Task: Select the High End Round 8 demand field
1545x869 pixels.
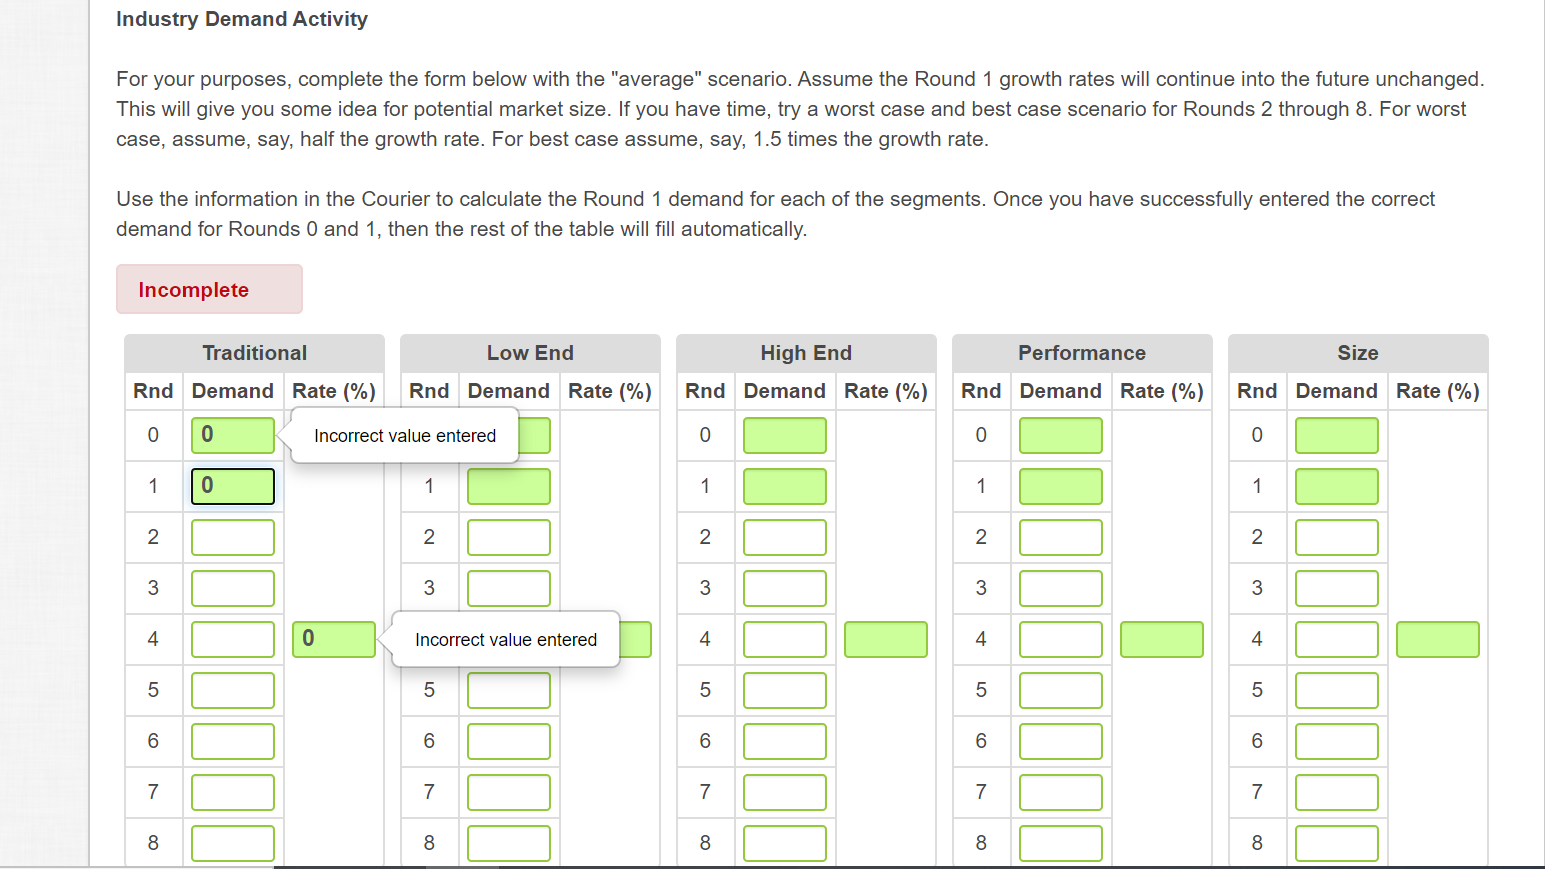Action: tap(784, 843)
